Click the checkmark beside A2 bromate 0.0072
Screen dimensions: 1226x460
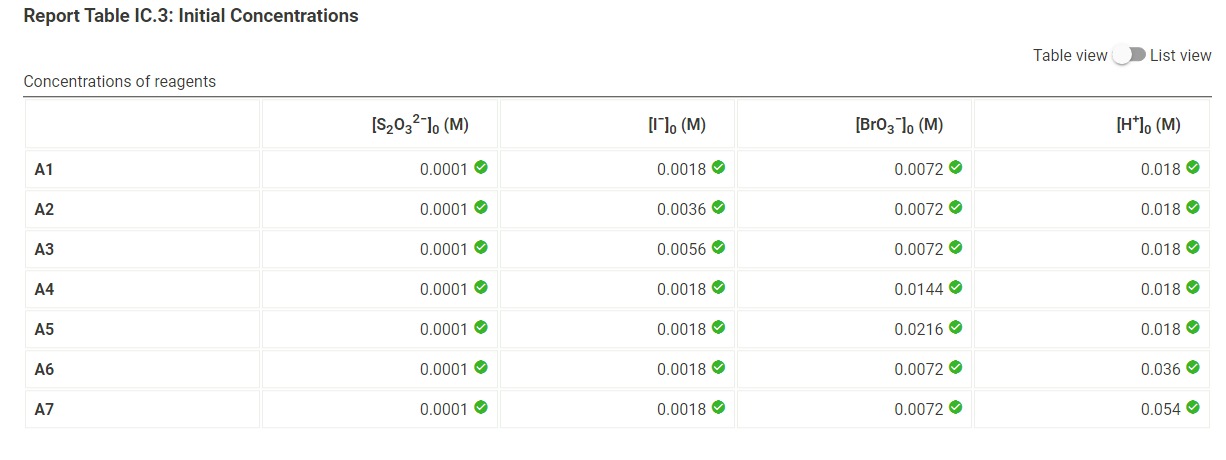pyautogui.click(x=955, y=208)
